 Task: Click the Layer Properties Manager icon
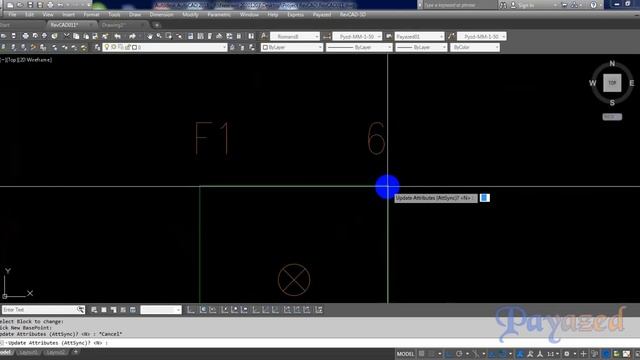pyautogui.click(x=97, y=47)
